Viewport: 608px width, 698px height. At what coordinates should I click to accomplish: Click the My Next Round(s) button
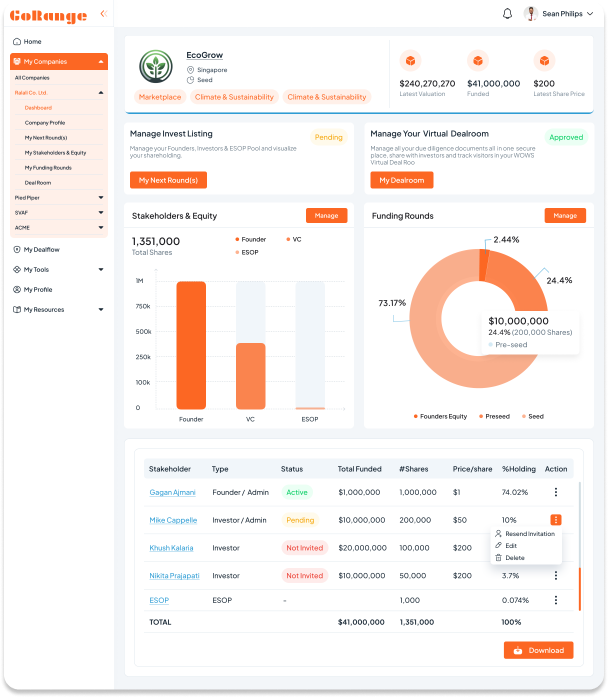click(168, 180)
